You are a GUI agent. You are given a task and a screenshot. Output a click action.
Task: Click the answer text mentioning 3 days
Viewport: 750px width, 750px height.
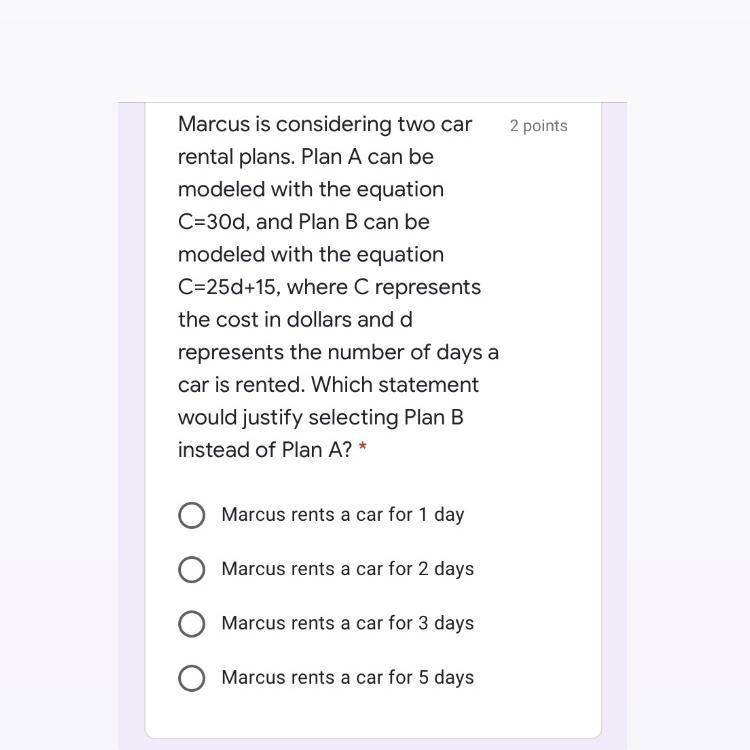point(347,623)
